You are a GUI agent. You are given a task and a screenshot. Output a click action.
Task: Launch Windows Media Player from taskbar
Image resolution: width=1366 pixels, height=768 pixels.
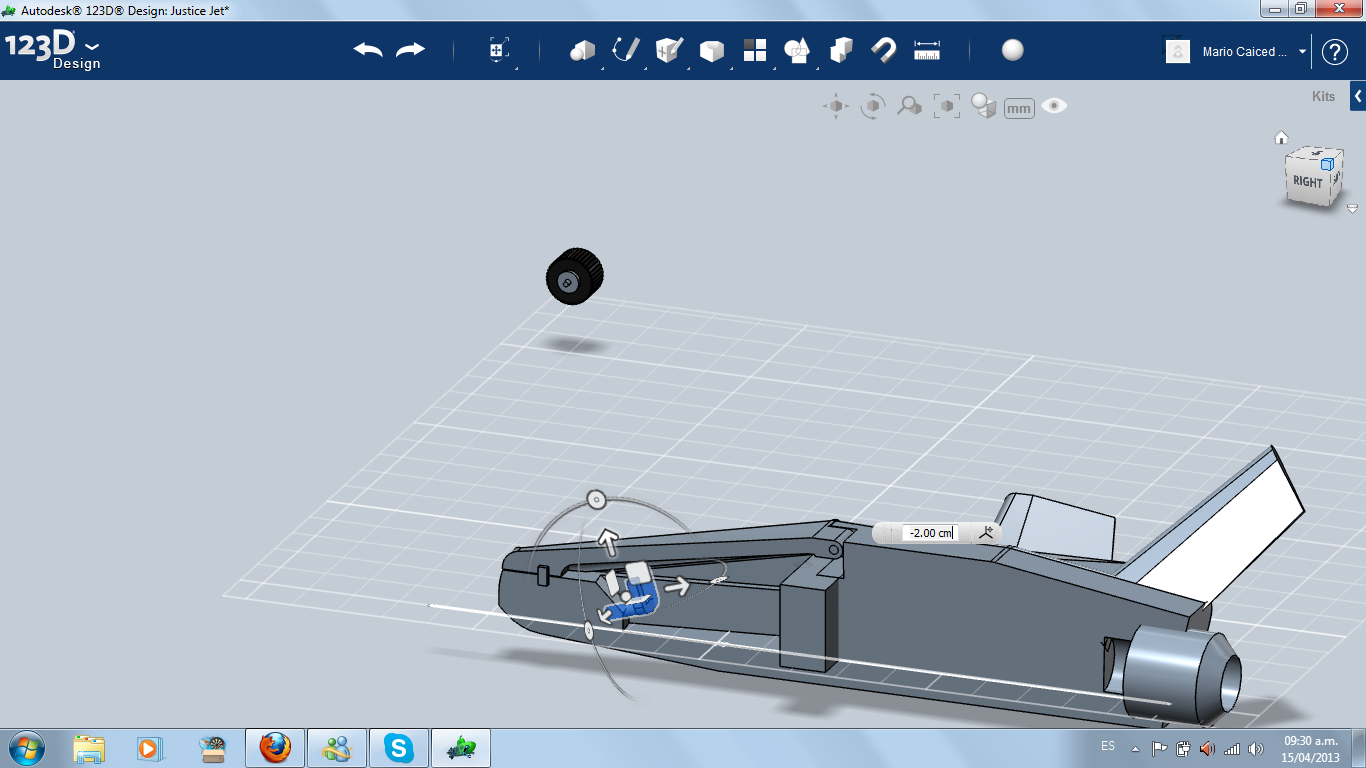[149, 748]
